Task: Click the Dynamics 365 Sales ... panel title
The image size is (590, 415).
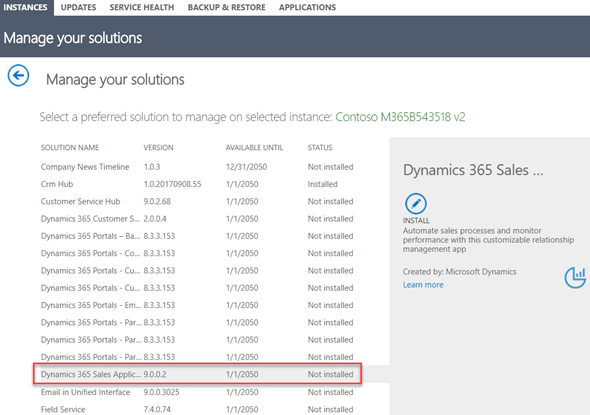Action: 473,170
